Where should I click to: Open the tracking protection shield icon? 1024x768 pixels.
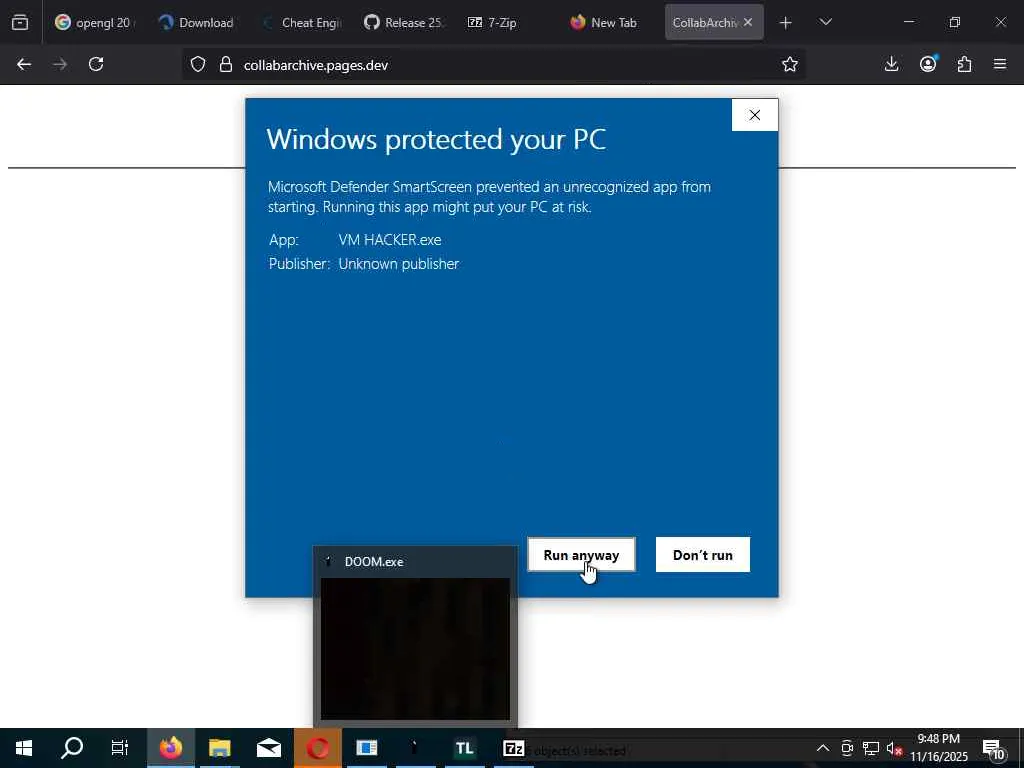[198, 64]
